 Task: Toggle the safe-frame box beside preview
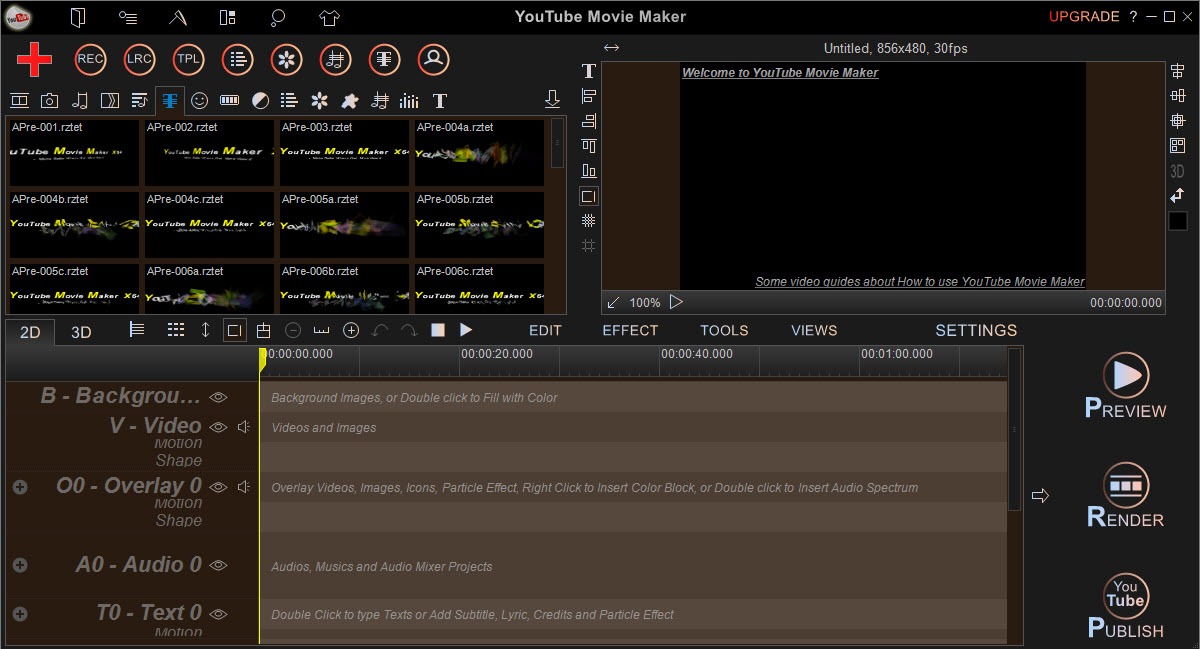point(589,196)
